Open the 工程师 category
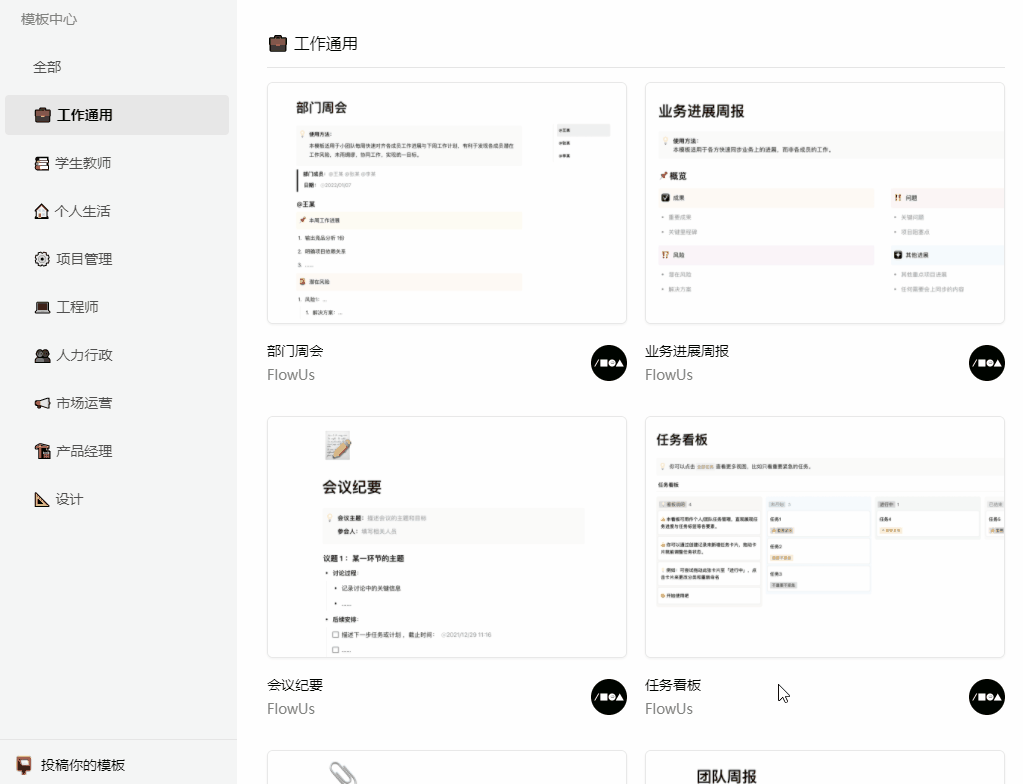Screen dimensions: 1023x784 pos(117,307)
